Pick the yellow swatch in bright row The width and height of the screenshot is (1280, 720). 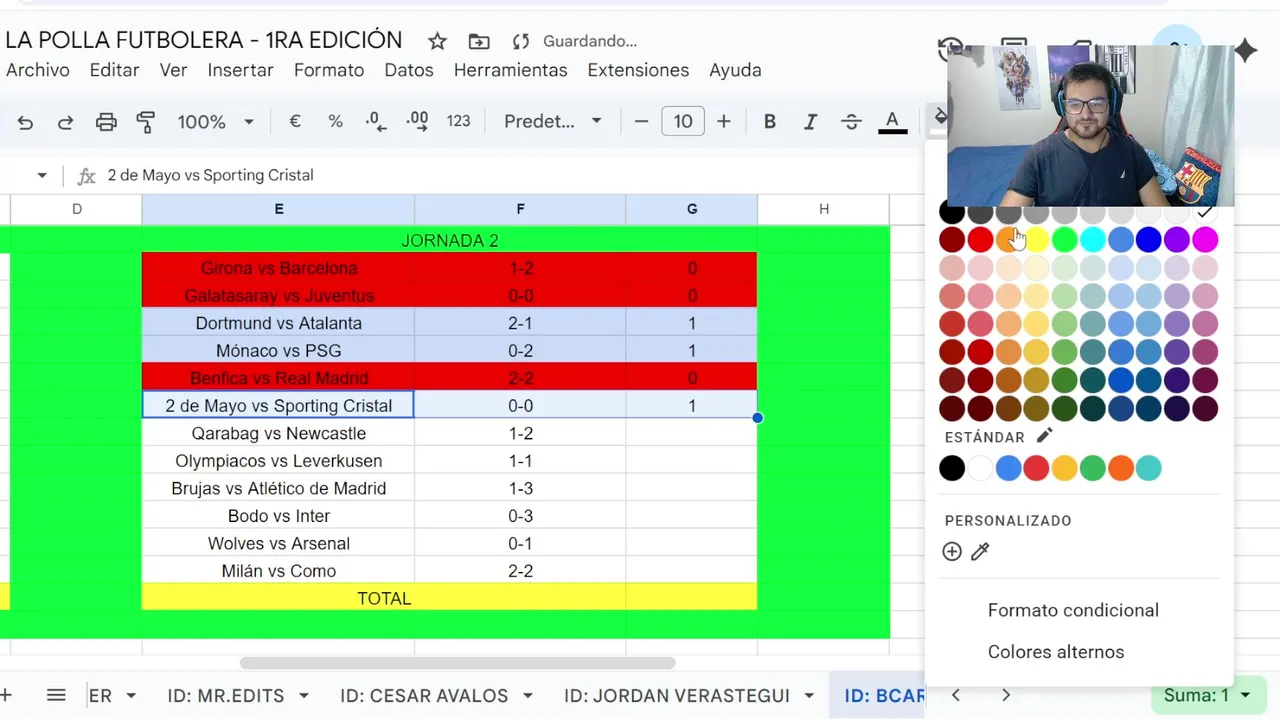(x=1036, y=239)
